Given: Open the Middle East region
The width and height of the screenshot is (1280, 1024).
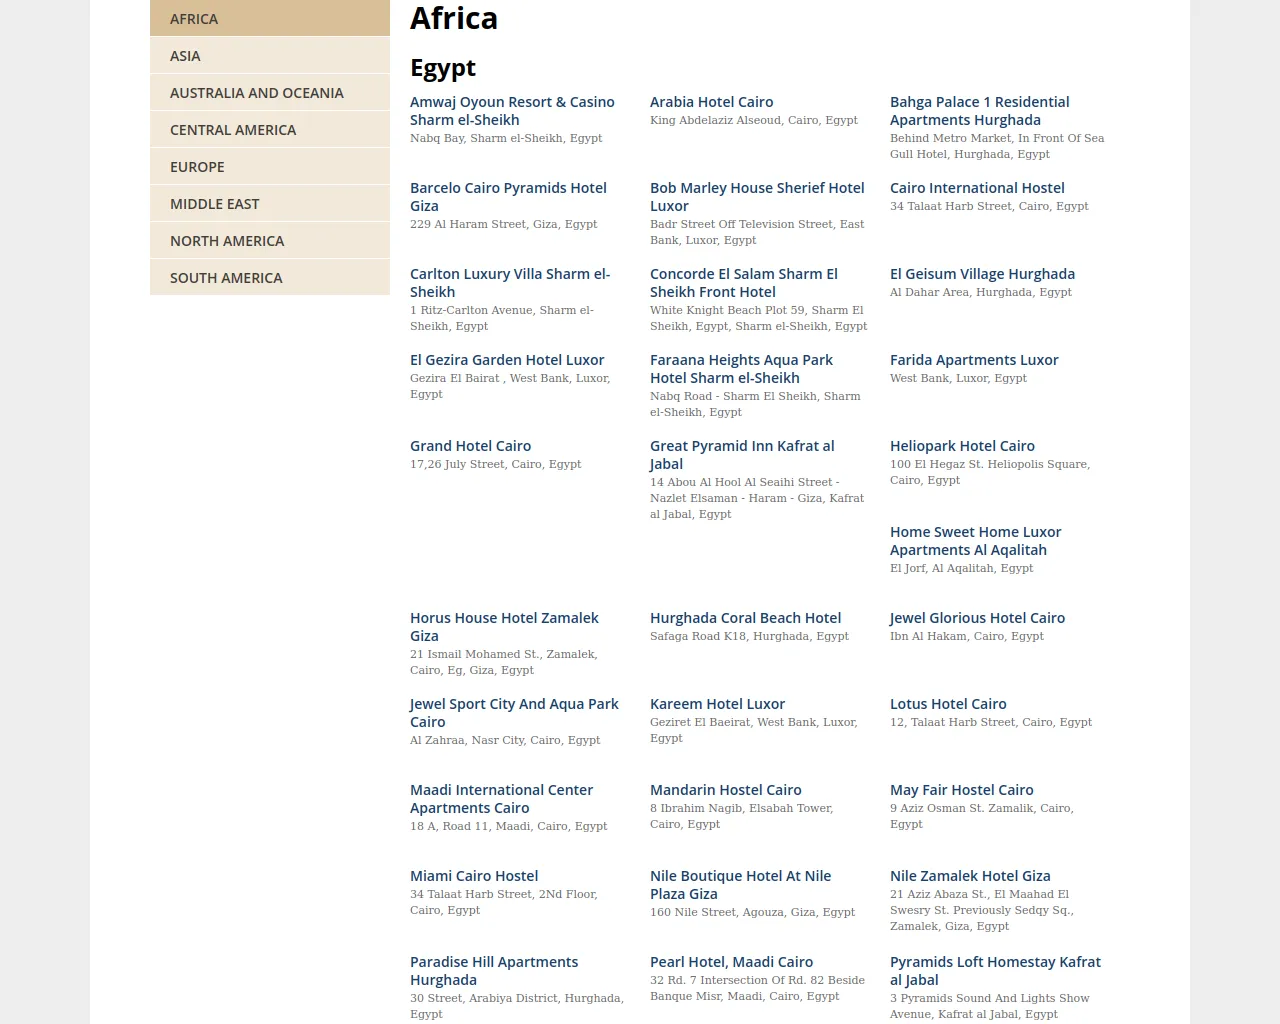Looking at the screenshot, I should [270, 204].
